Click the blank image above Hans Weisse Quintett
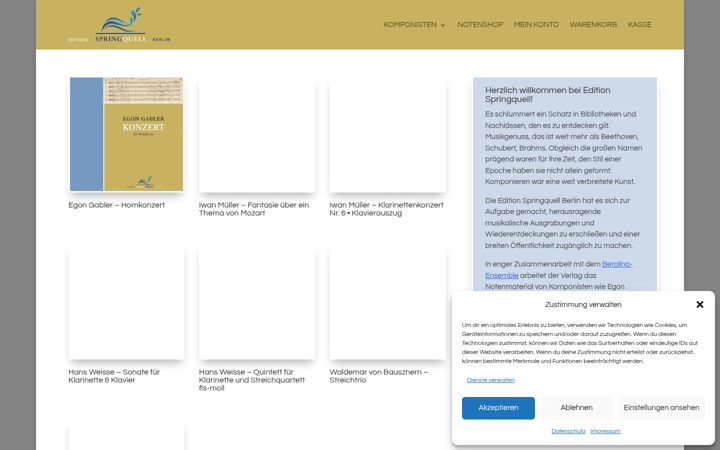The image size is (720, 450). (257, 303)
